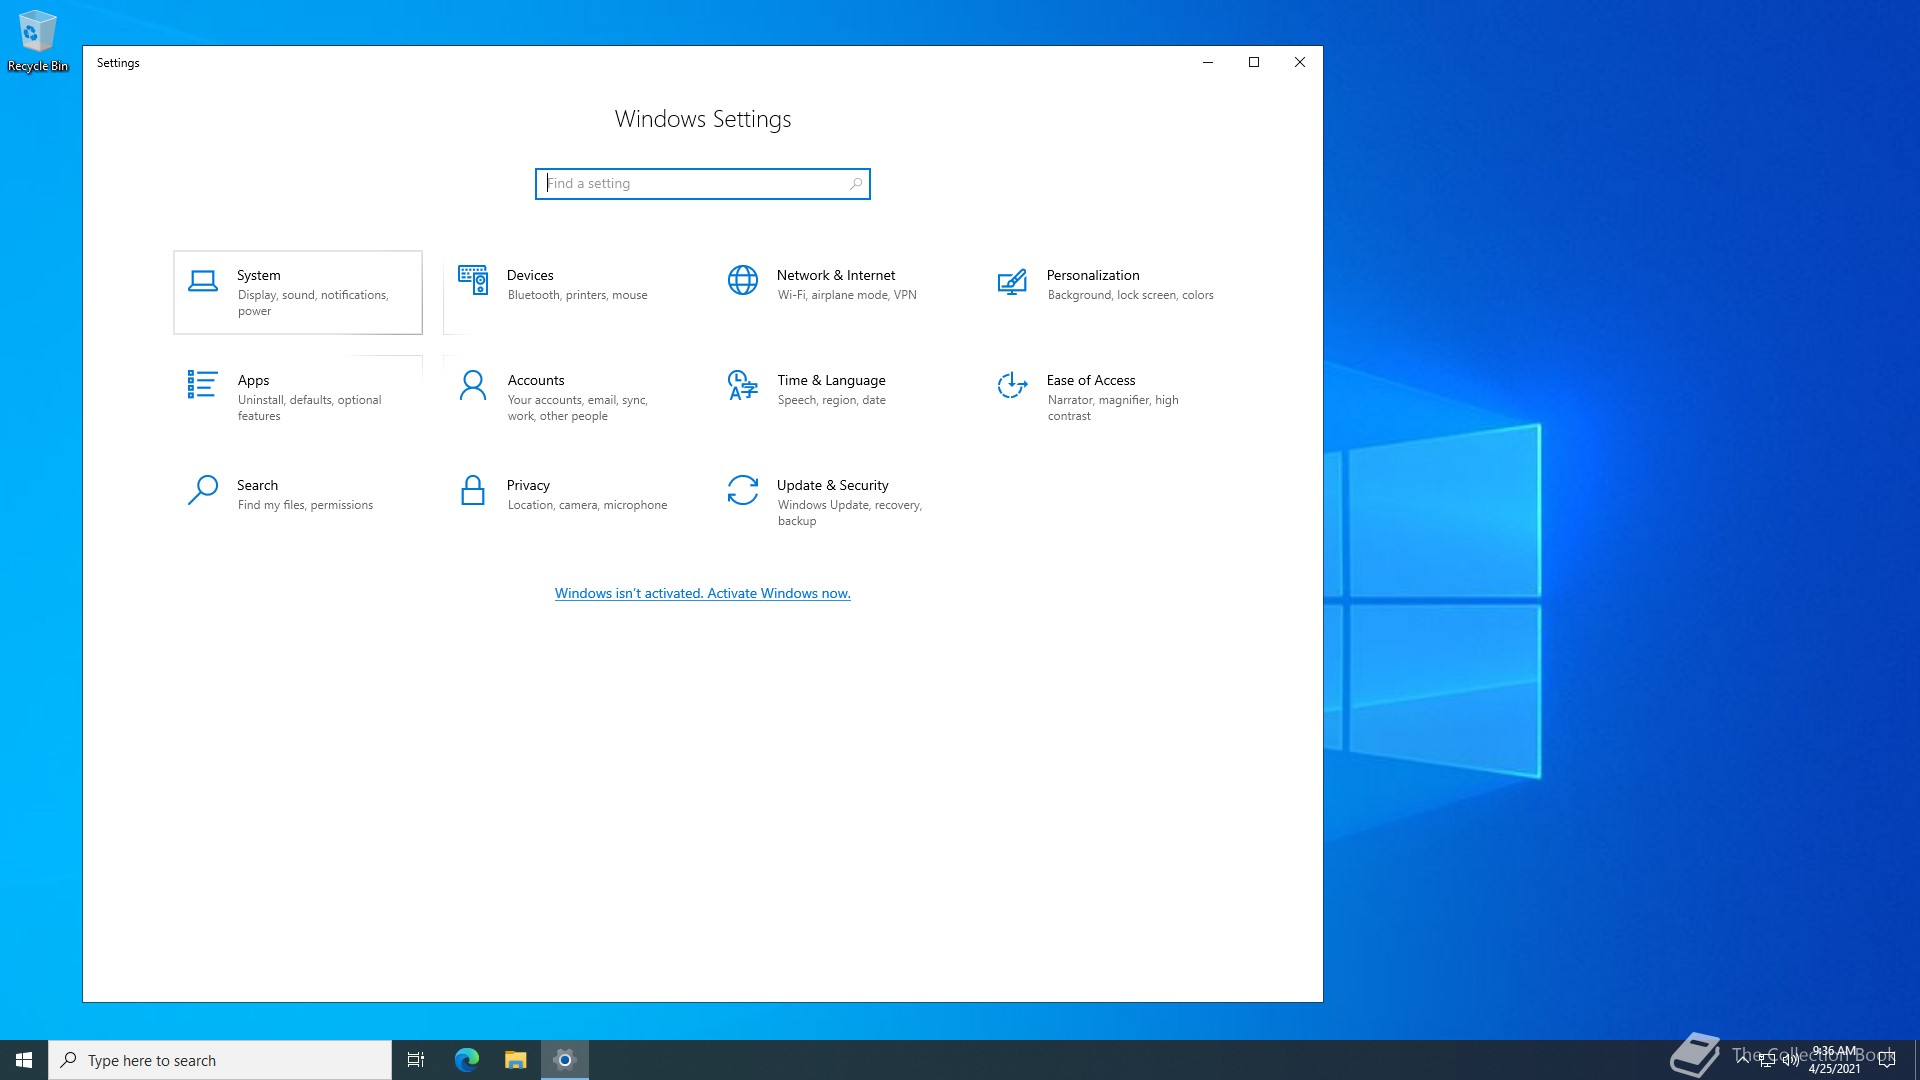Click Update & Security title text
This screenshot has width=1920, height=1080.
click(833, 485)
